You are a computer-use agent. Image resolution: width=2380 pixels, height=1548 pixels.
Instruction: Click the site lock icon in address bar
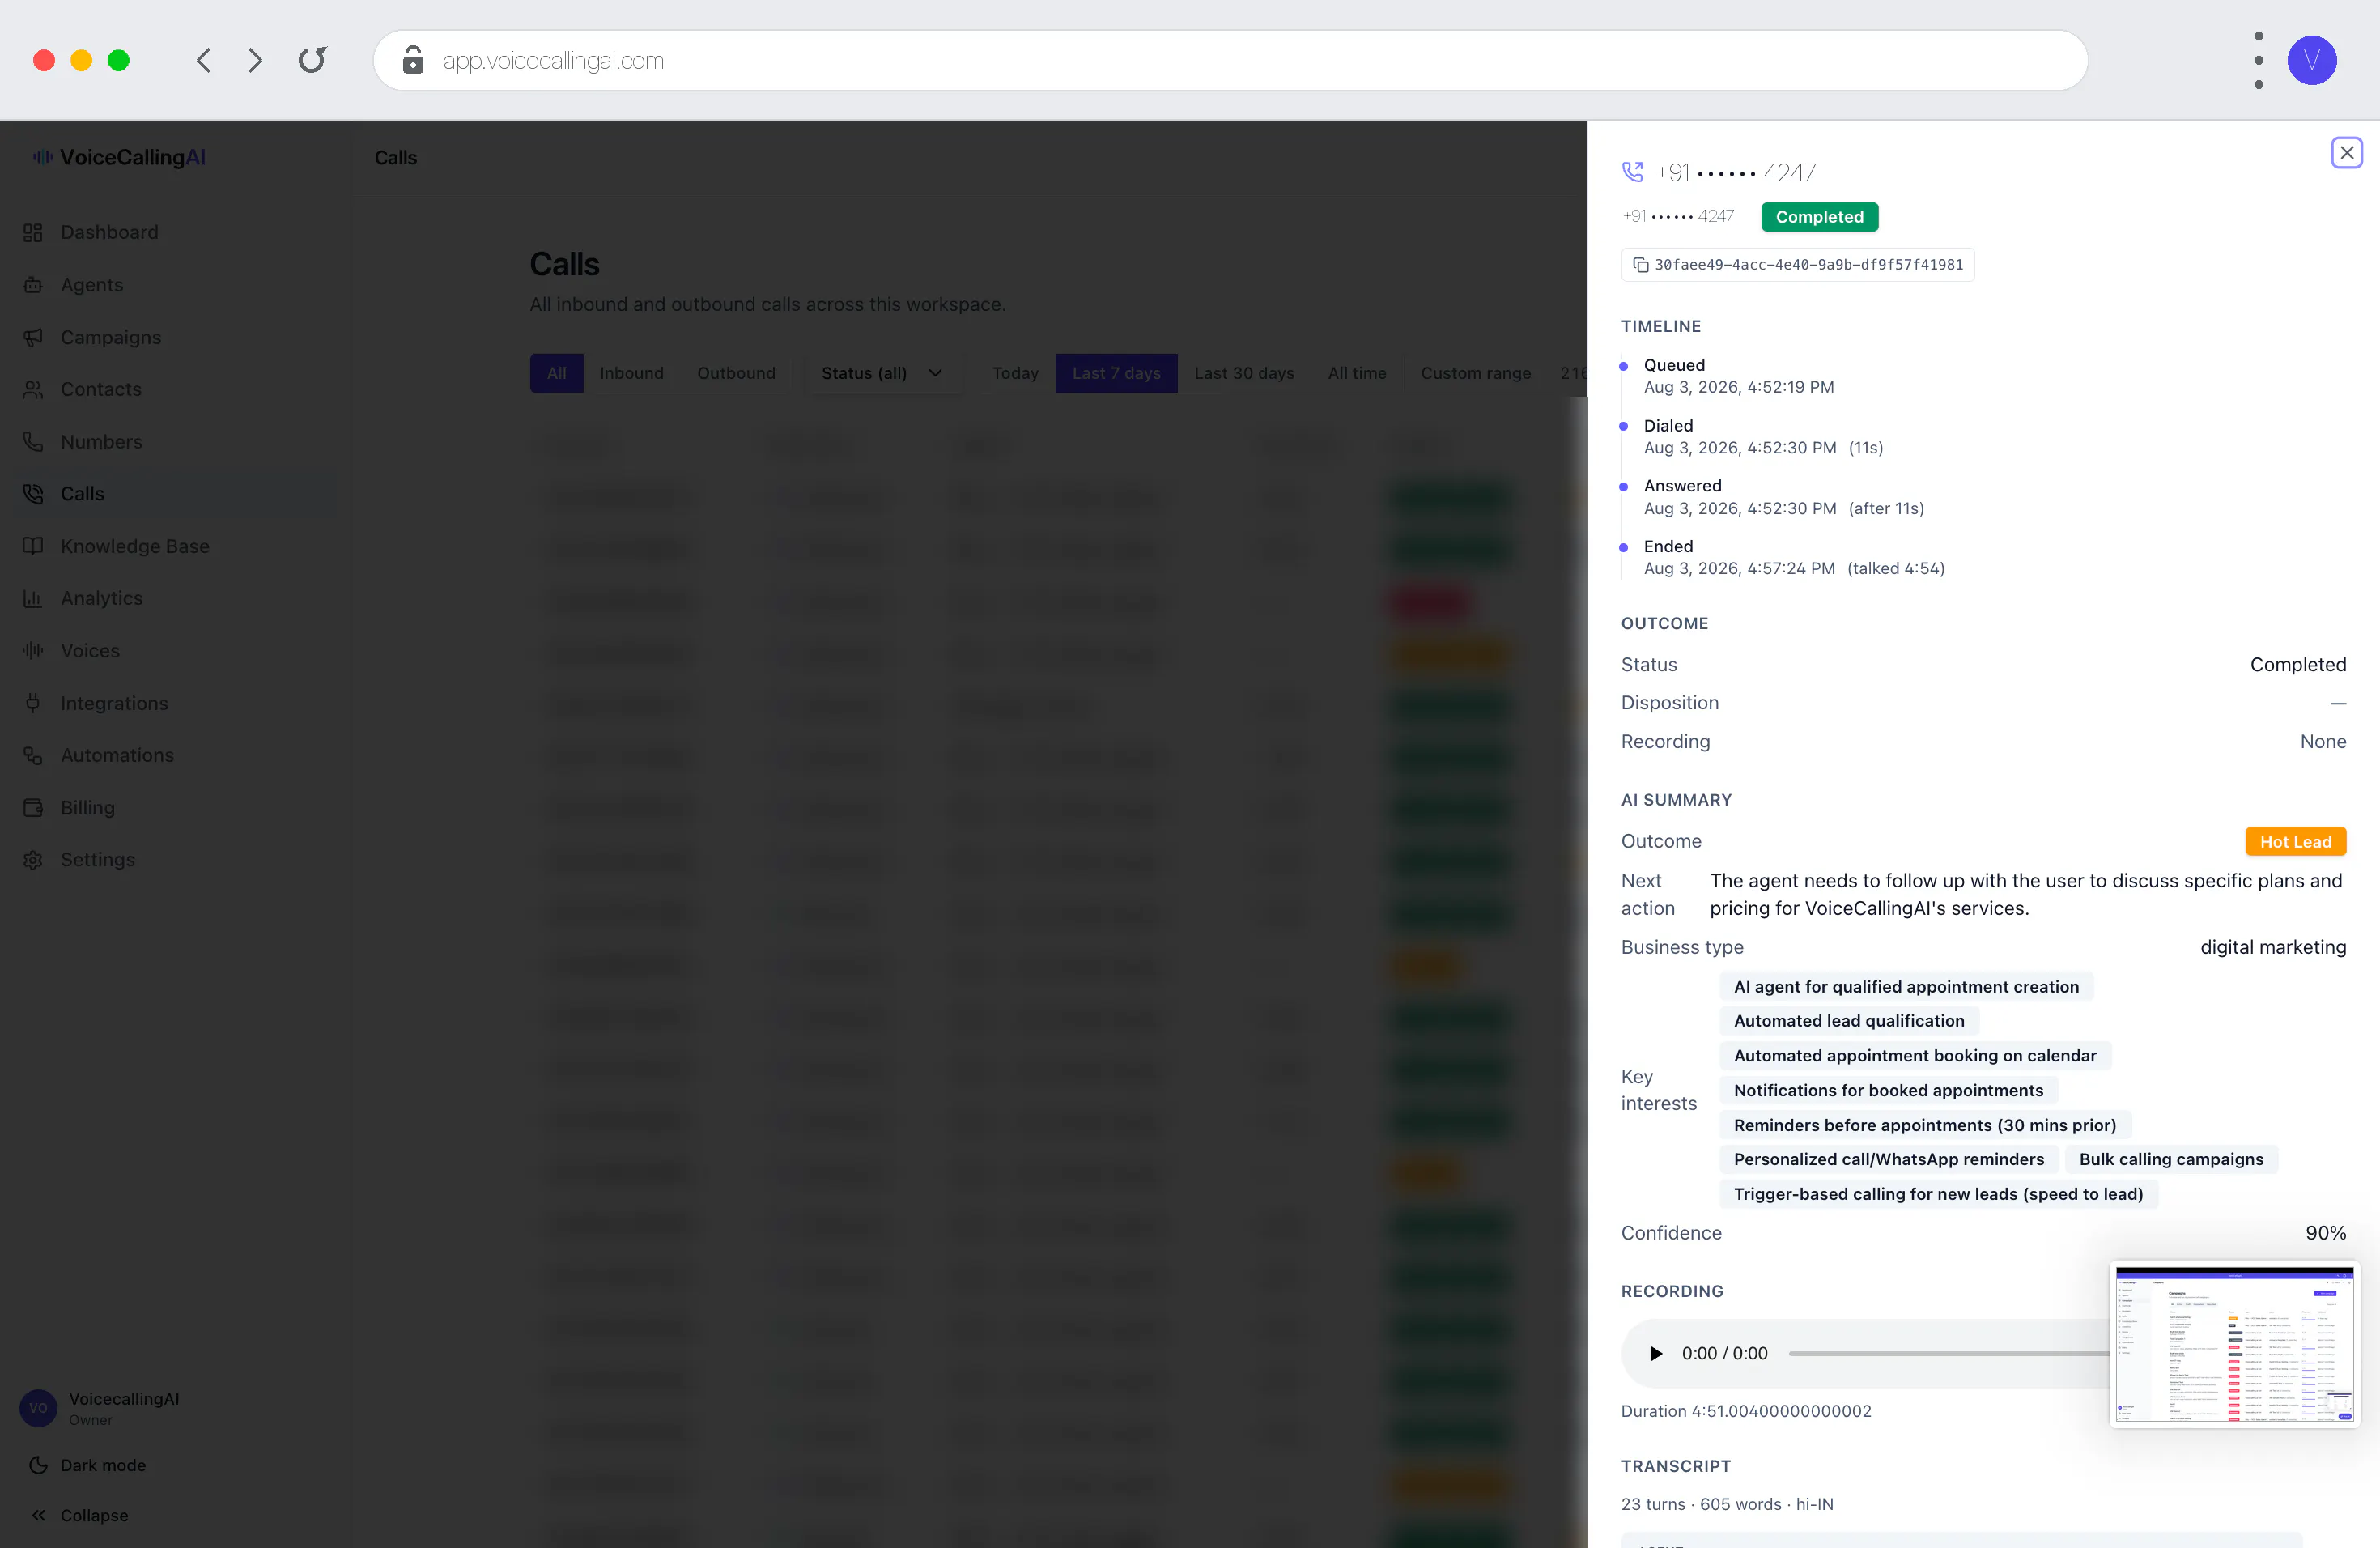(x=412, y=60)
